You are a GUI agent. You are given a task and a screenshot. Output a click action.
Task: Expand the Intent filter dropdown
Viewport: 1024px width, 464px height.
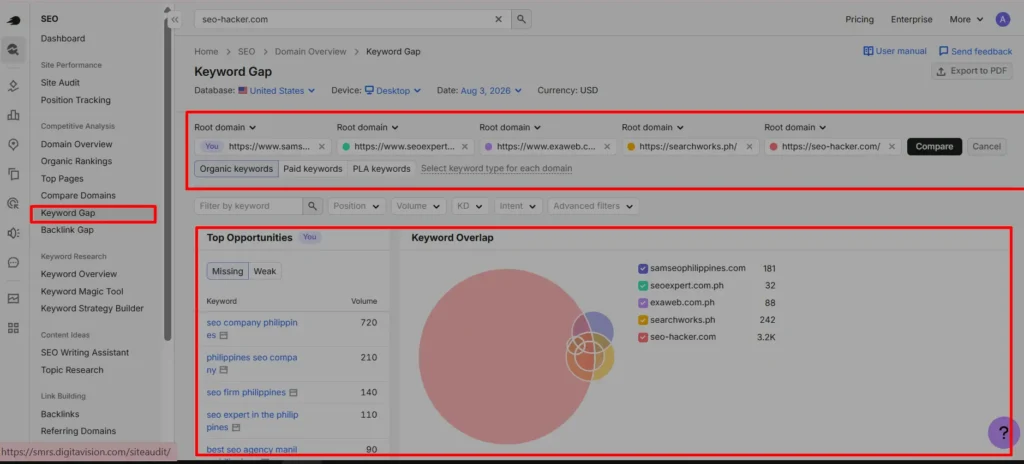[519, 206]
